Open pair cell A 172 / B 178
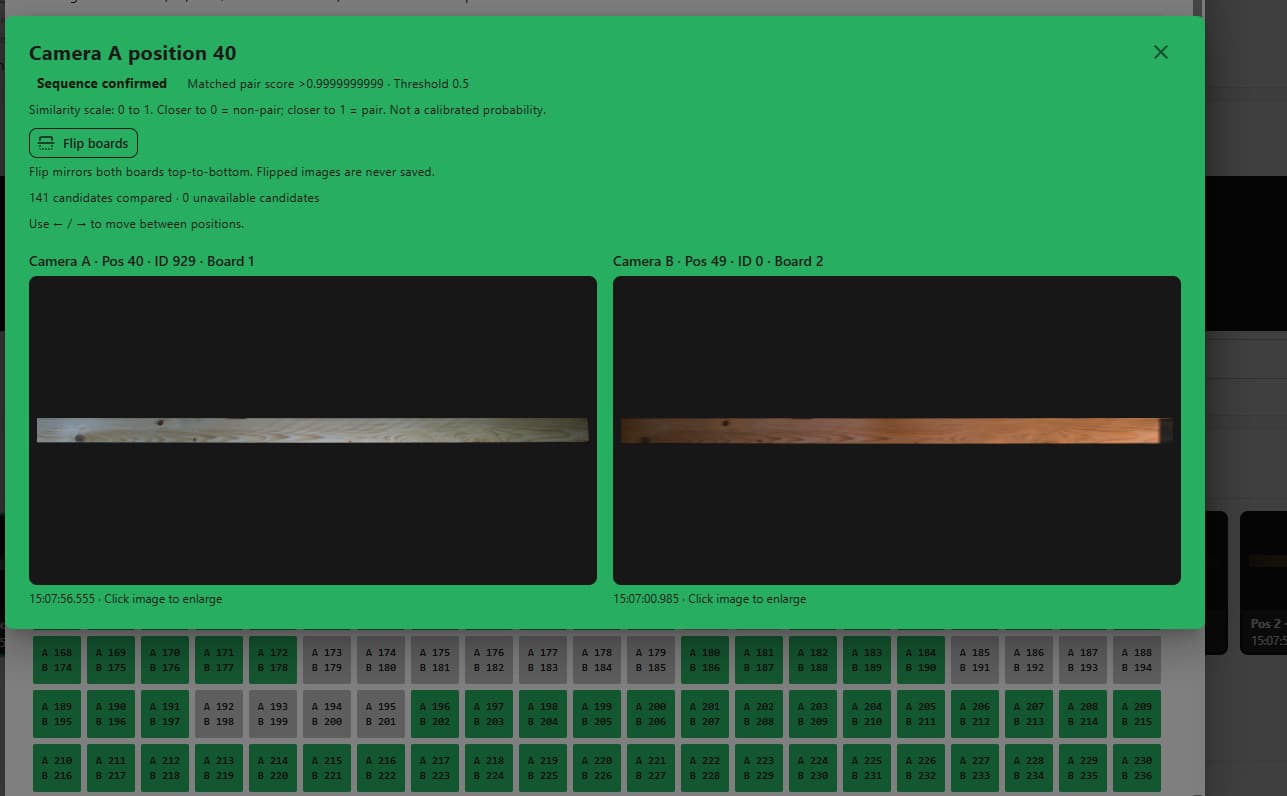The height and width of the screenshot is (796, 1287). (x=274, y=660)
